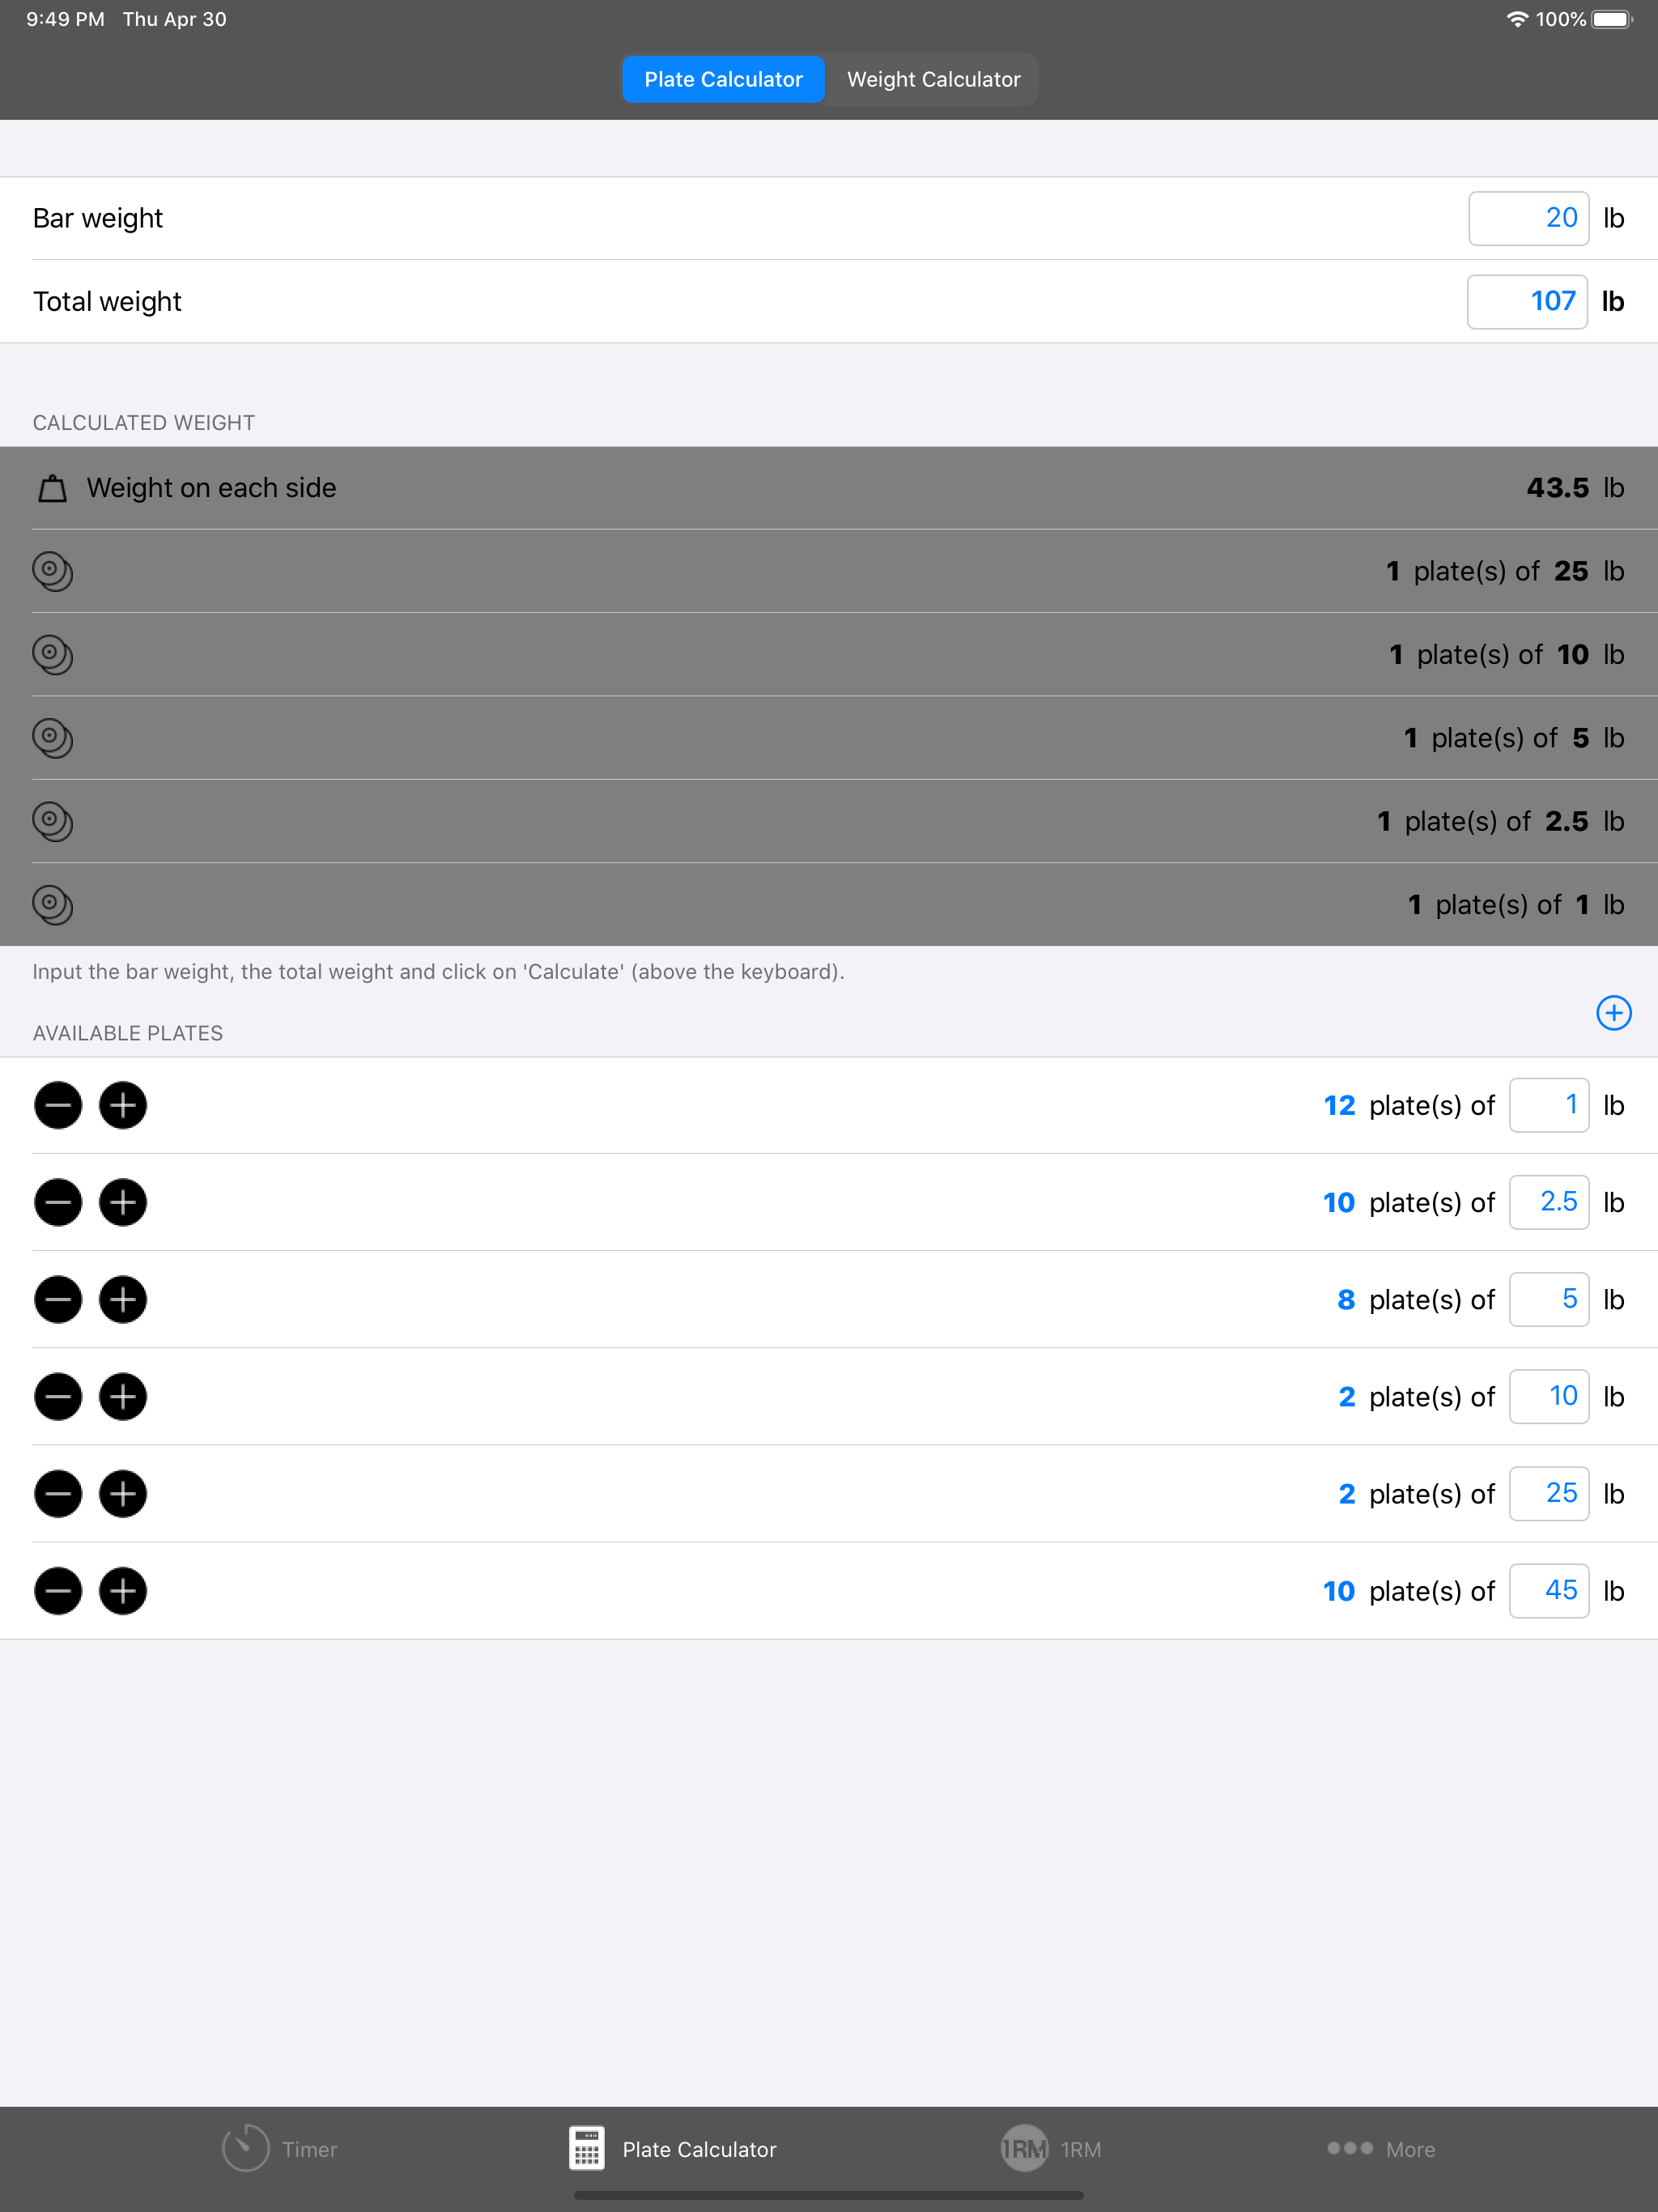The image size is (1658, 2212).
Task: Click the 2.5 lb plate weight field
Action: click(1549, 1202)
